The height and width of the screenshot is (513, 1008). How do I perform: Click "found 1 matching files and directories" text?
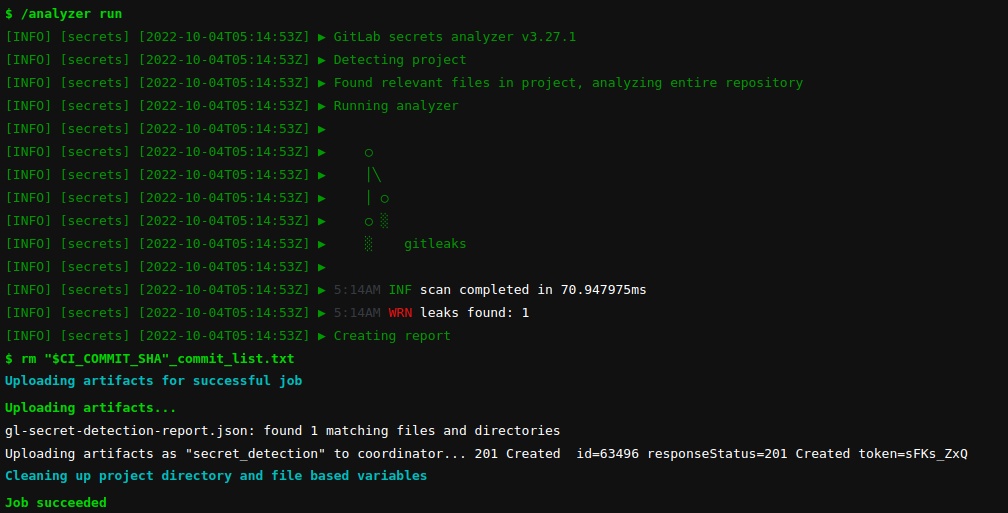(x=412, y=431)
